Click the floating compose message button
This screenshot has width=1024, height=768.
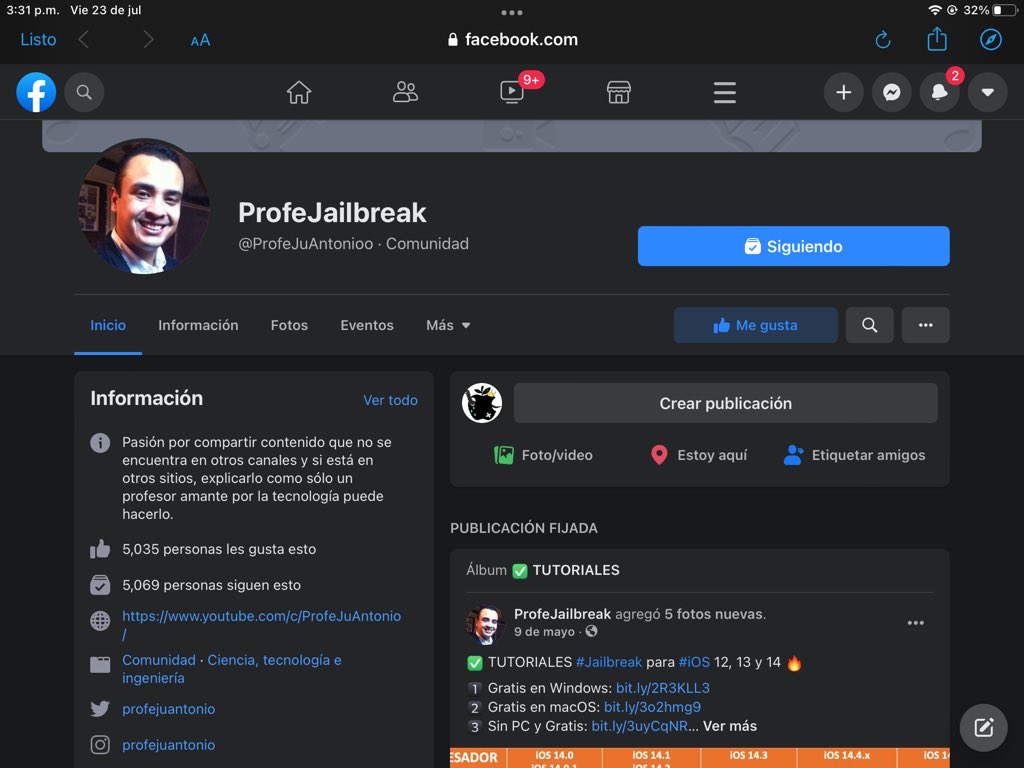[x=984, y=728]
